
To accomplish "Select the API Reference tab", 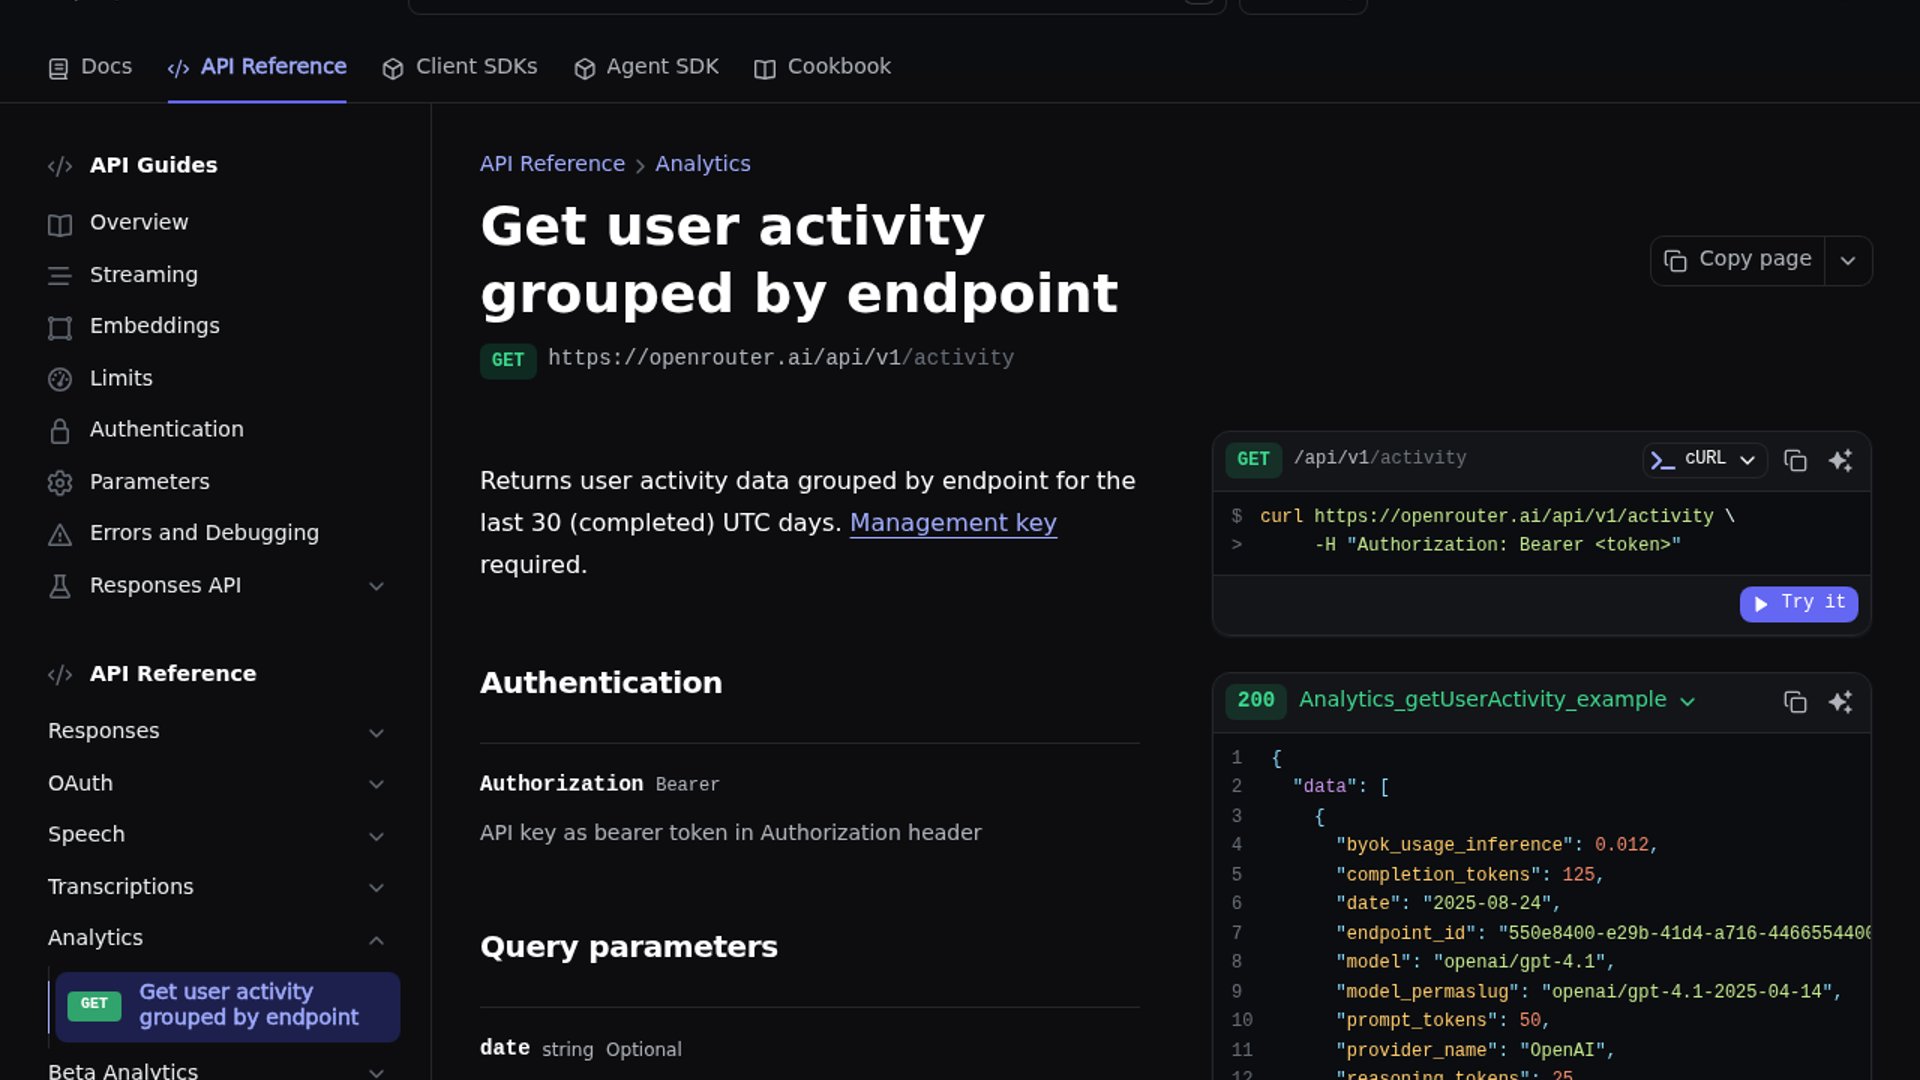I will click(257, 67).
